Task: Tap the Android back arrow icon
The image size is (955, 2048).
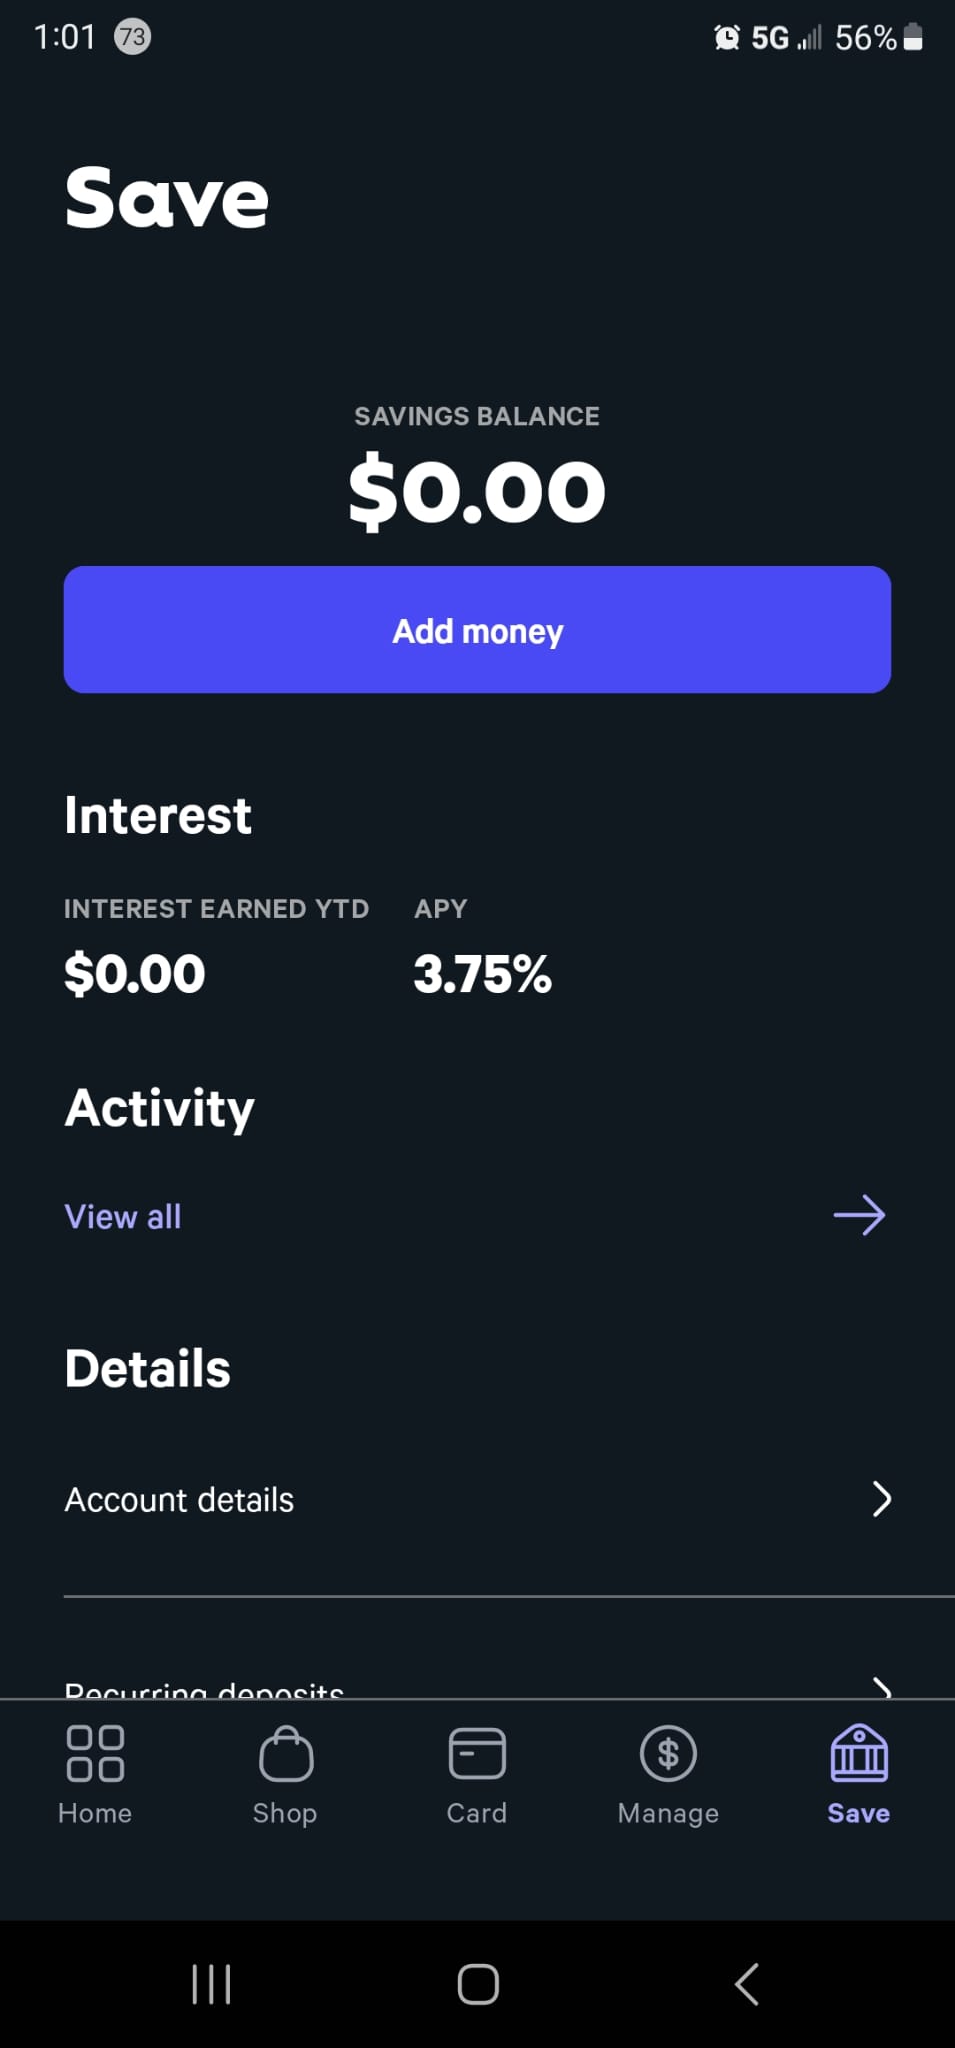Action: (746, 1984)
